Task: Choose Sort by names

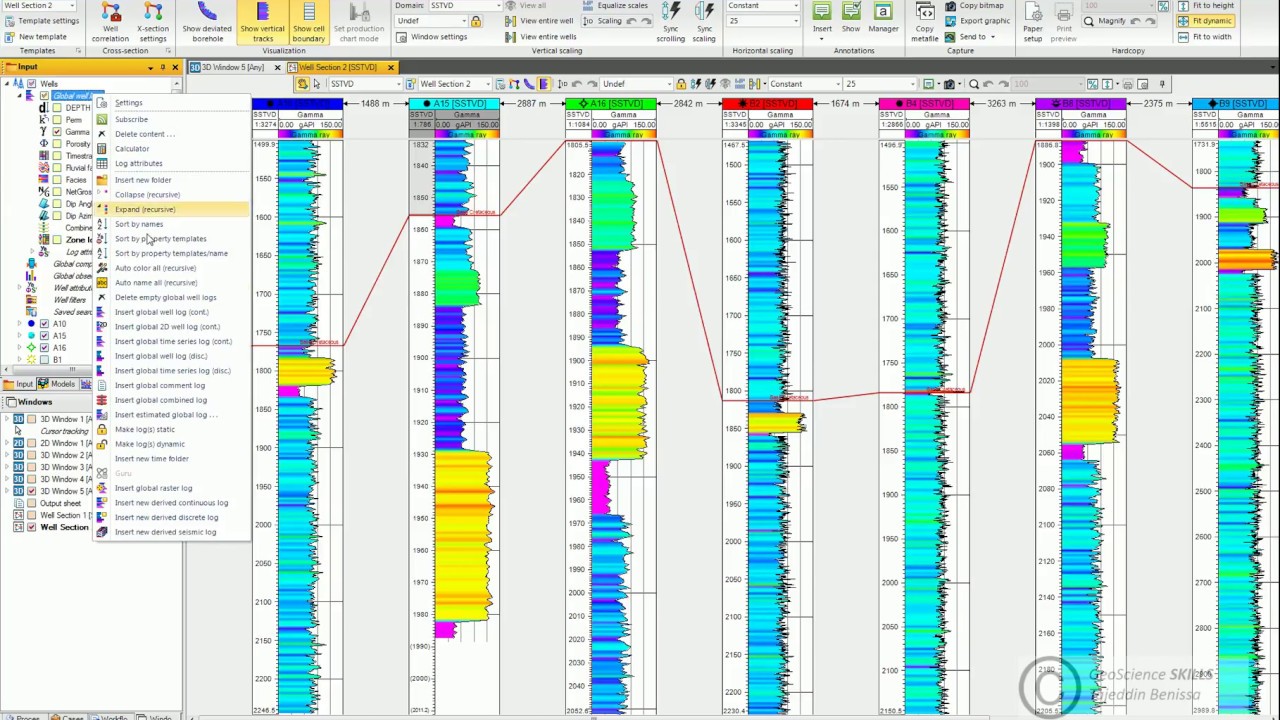Action: [x=138, y=224]
